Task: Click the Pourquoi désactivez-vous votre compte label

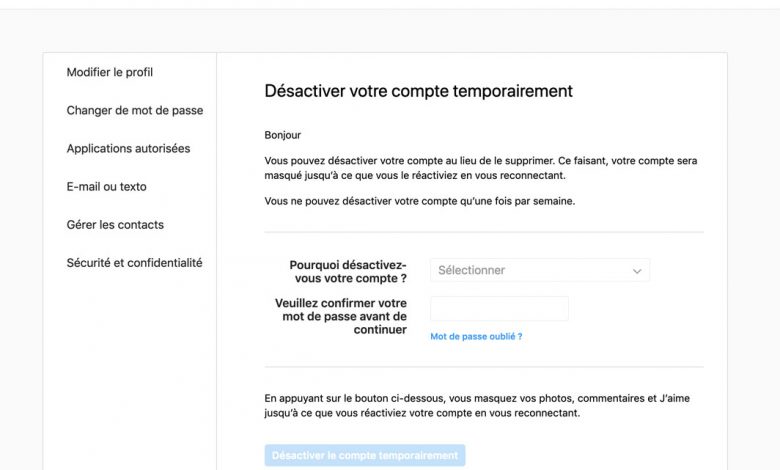Action: pos(347,271)
